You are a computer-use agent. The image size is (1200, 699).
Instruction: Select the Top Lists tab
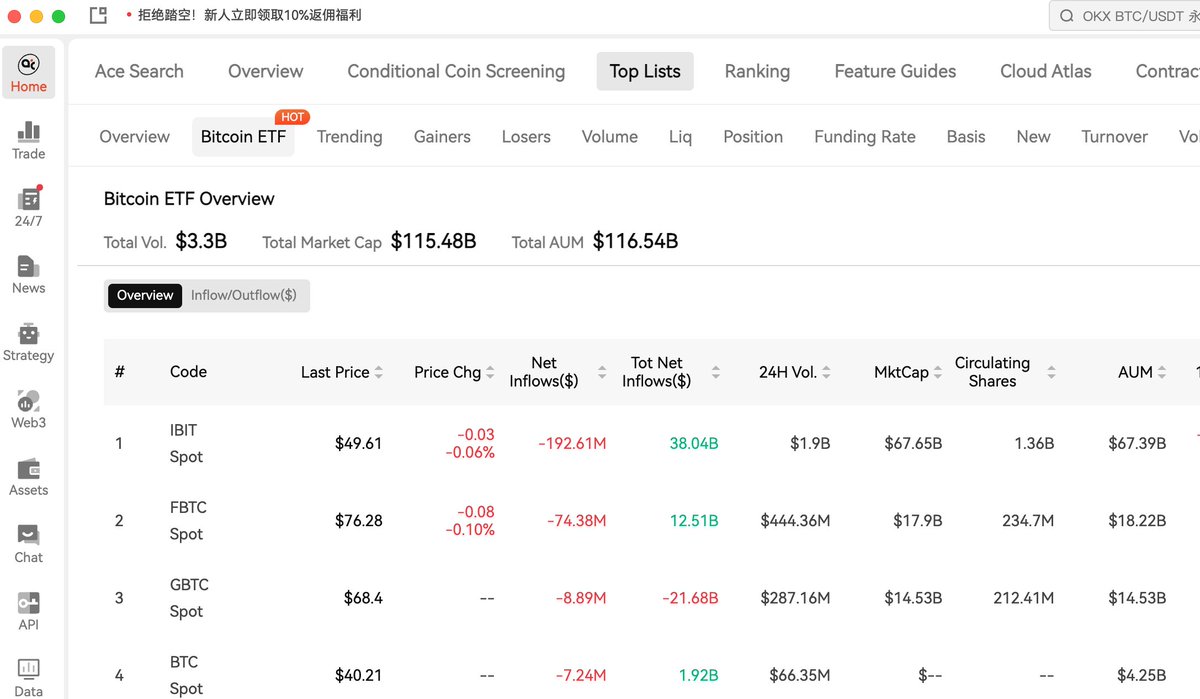645,71
